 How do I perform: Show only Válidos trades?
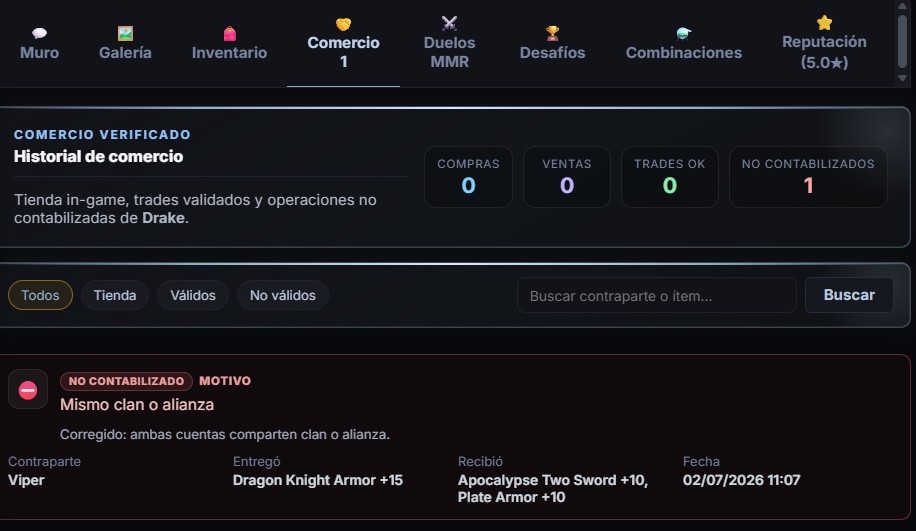click(x=193, y=295)
